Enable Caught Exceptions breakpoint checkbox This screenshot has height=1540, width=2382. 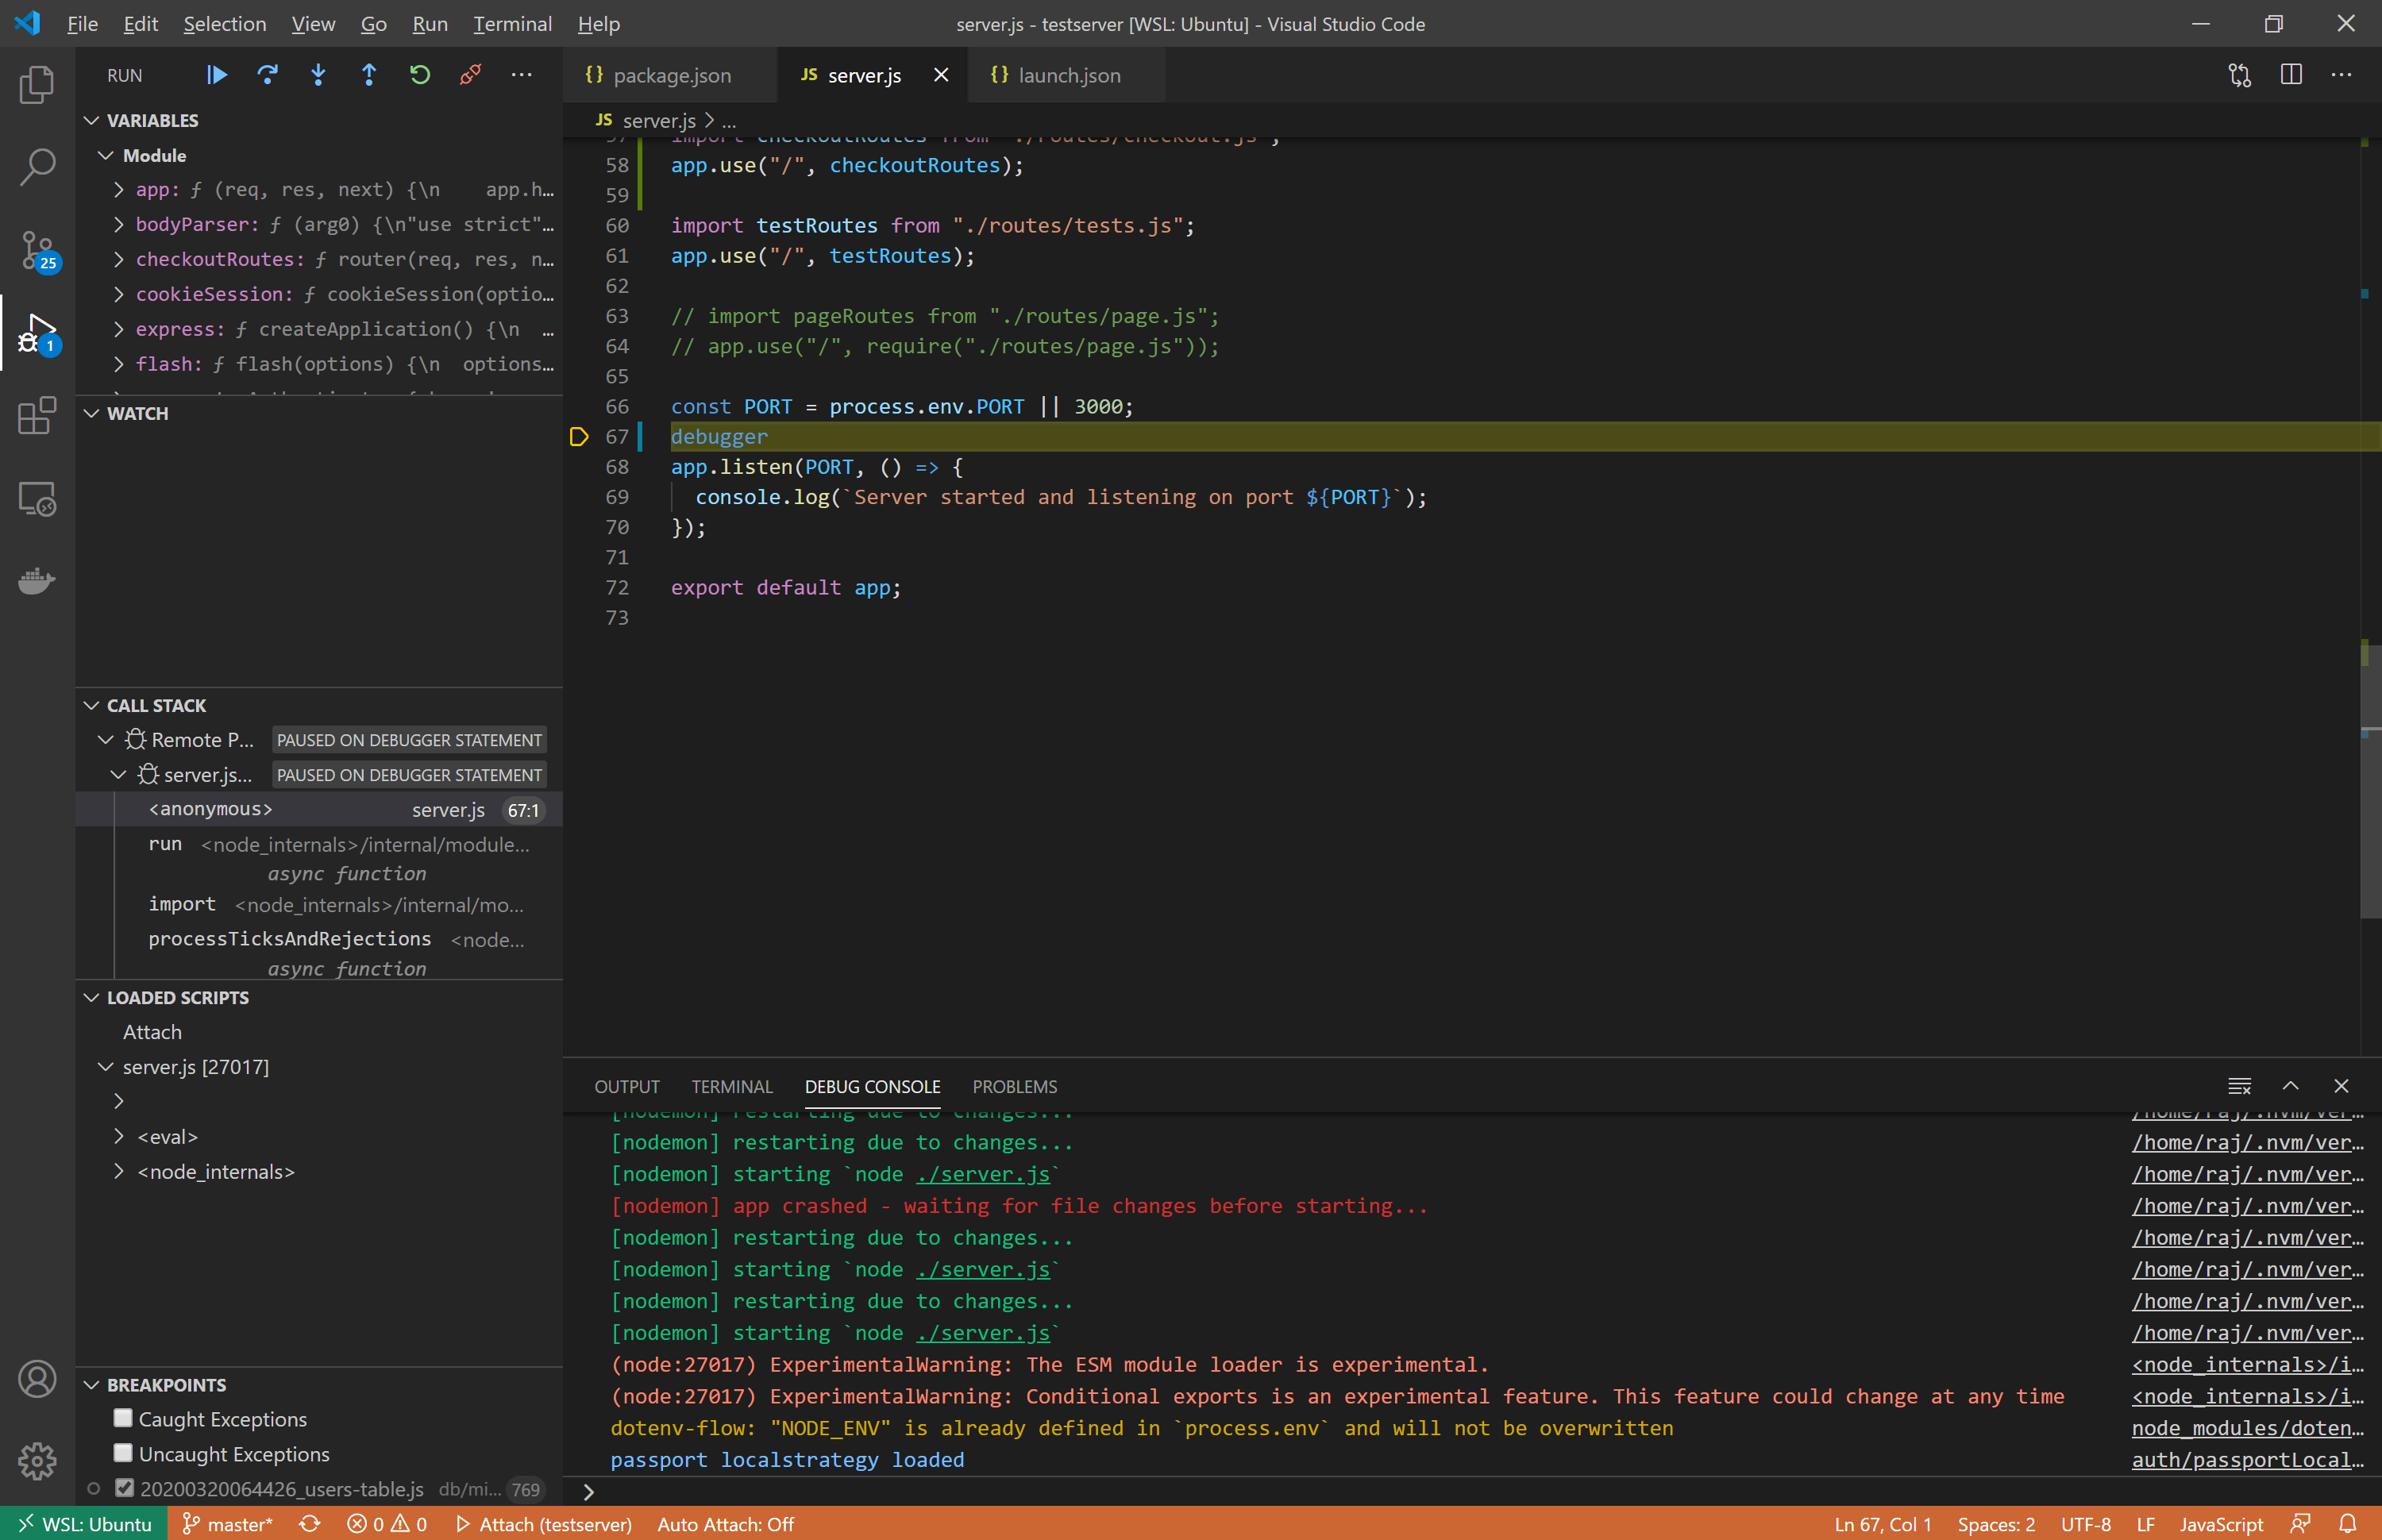pos(123,1418)
